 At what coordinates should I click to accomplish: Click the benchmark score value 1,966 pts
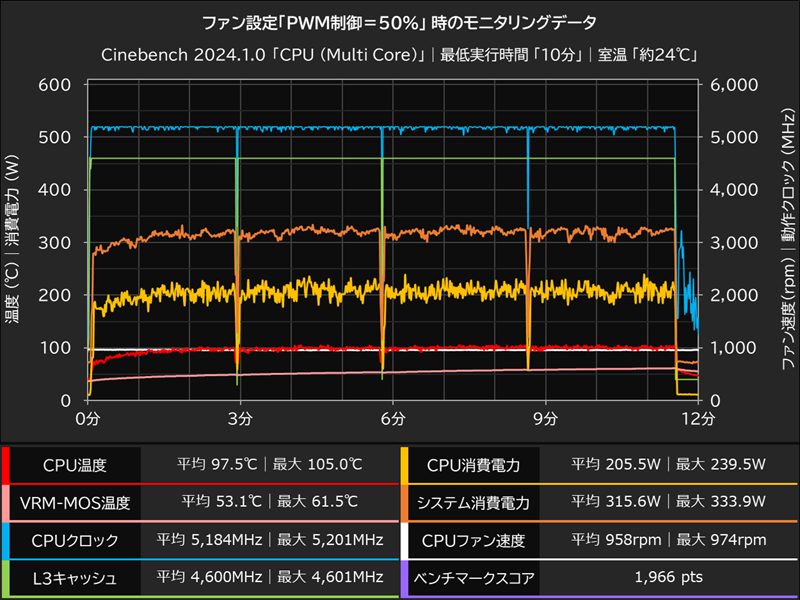[667, 576]
